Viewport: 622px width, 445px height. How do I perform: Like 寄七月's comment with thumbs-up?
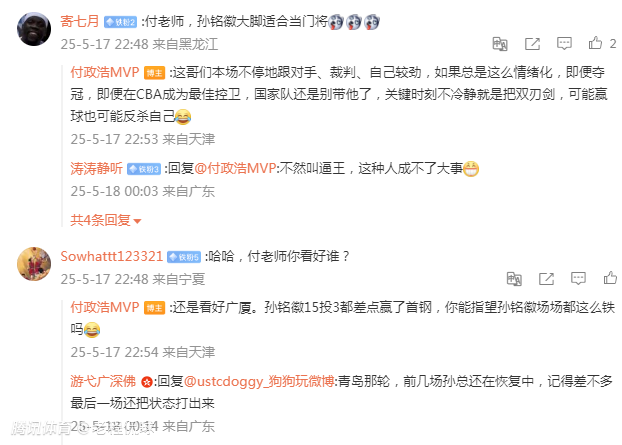coord(595,43)
